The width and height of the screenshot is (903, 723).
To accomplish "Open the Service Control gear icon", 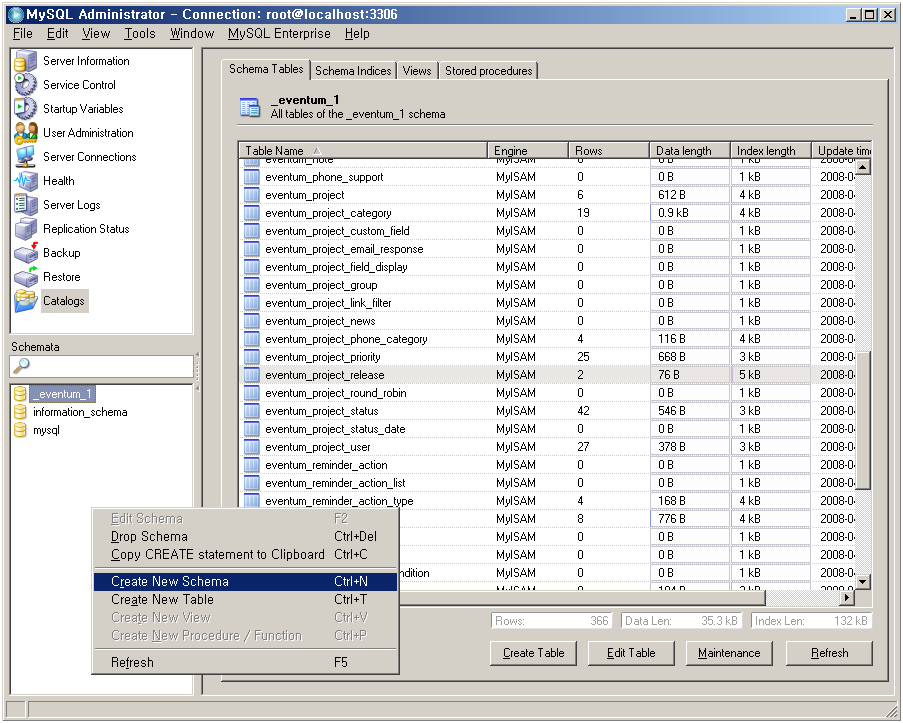I will (x=25, y=85).
